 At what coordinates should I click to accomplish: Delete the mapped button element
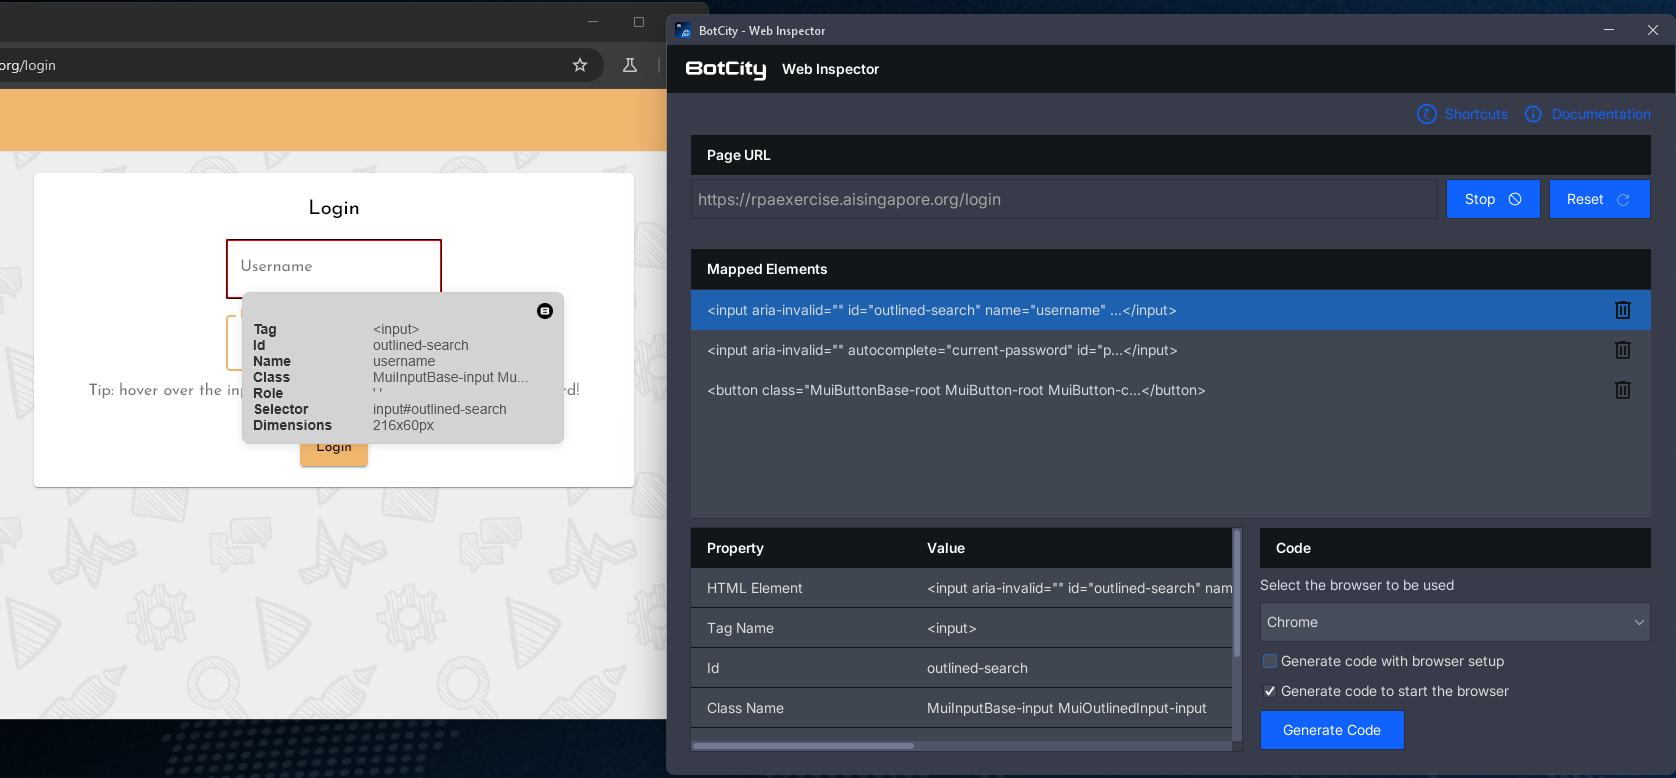point(1622,390)
